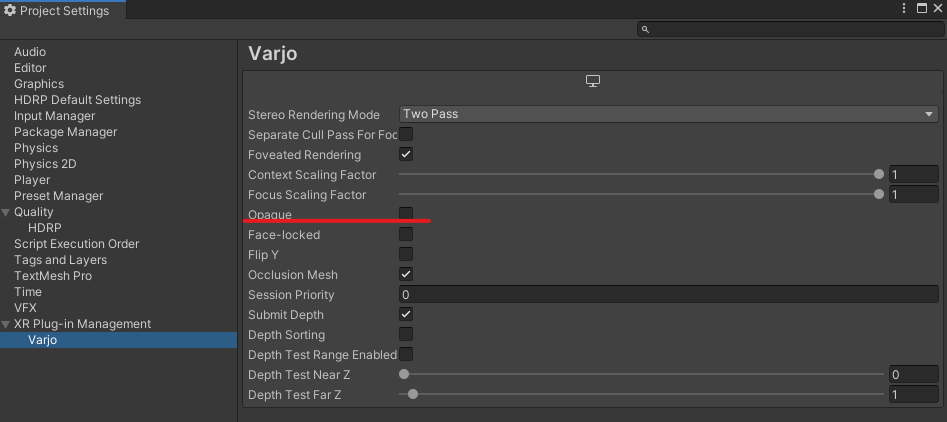Toggle the Opaque checkbox
The width and height of the screenshot is (947, 422).
coord(406,214)
